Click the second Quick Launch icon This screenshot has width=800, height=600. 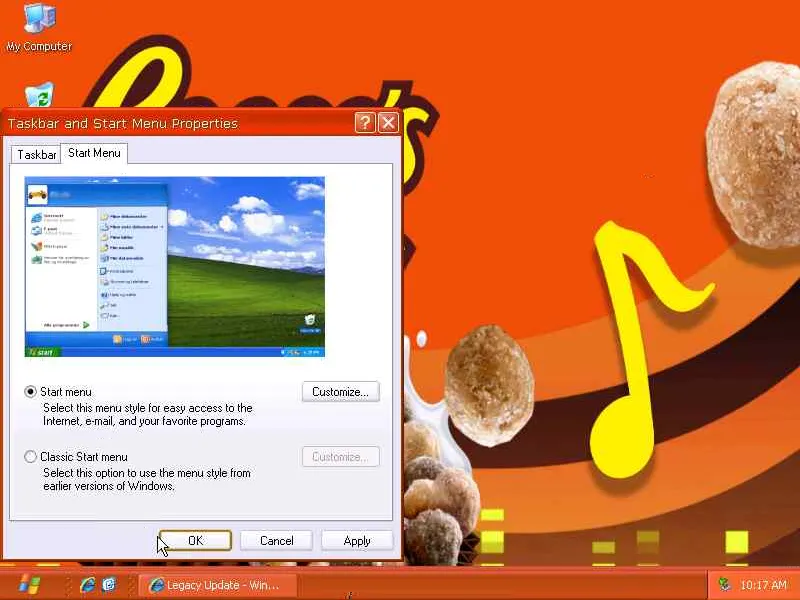(x=109, y=585)
